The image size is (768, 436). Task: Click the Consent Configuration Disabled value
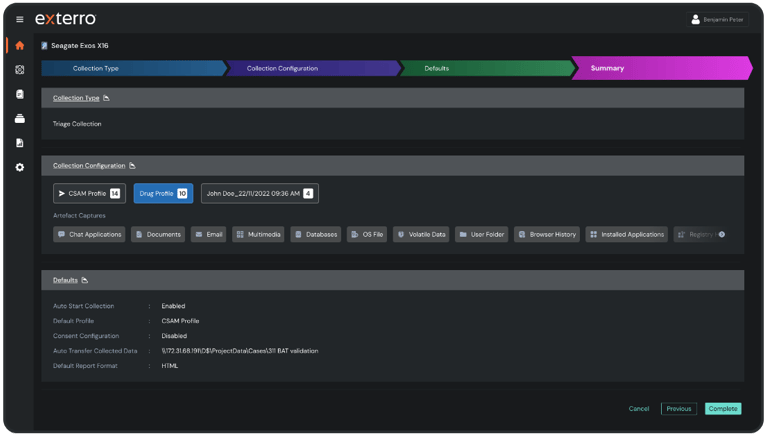tap(174, 336)
